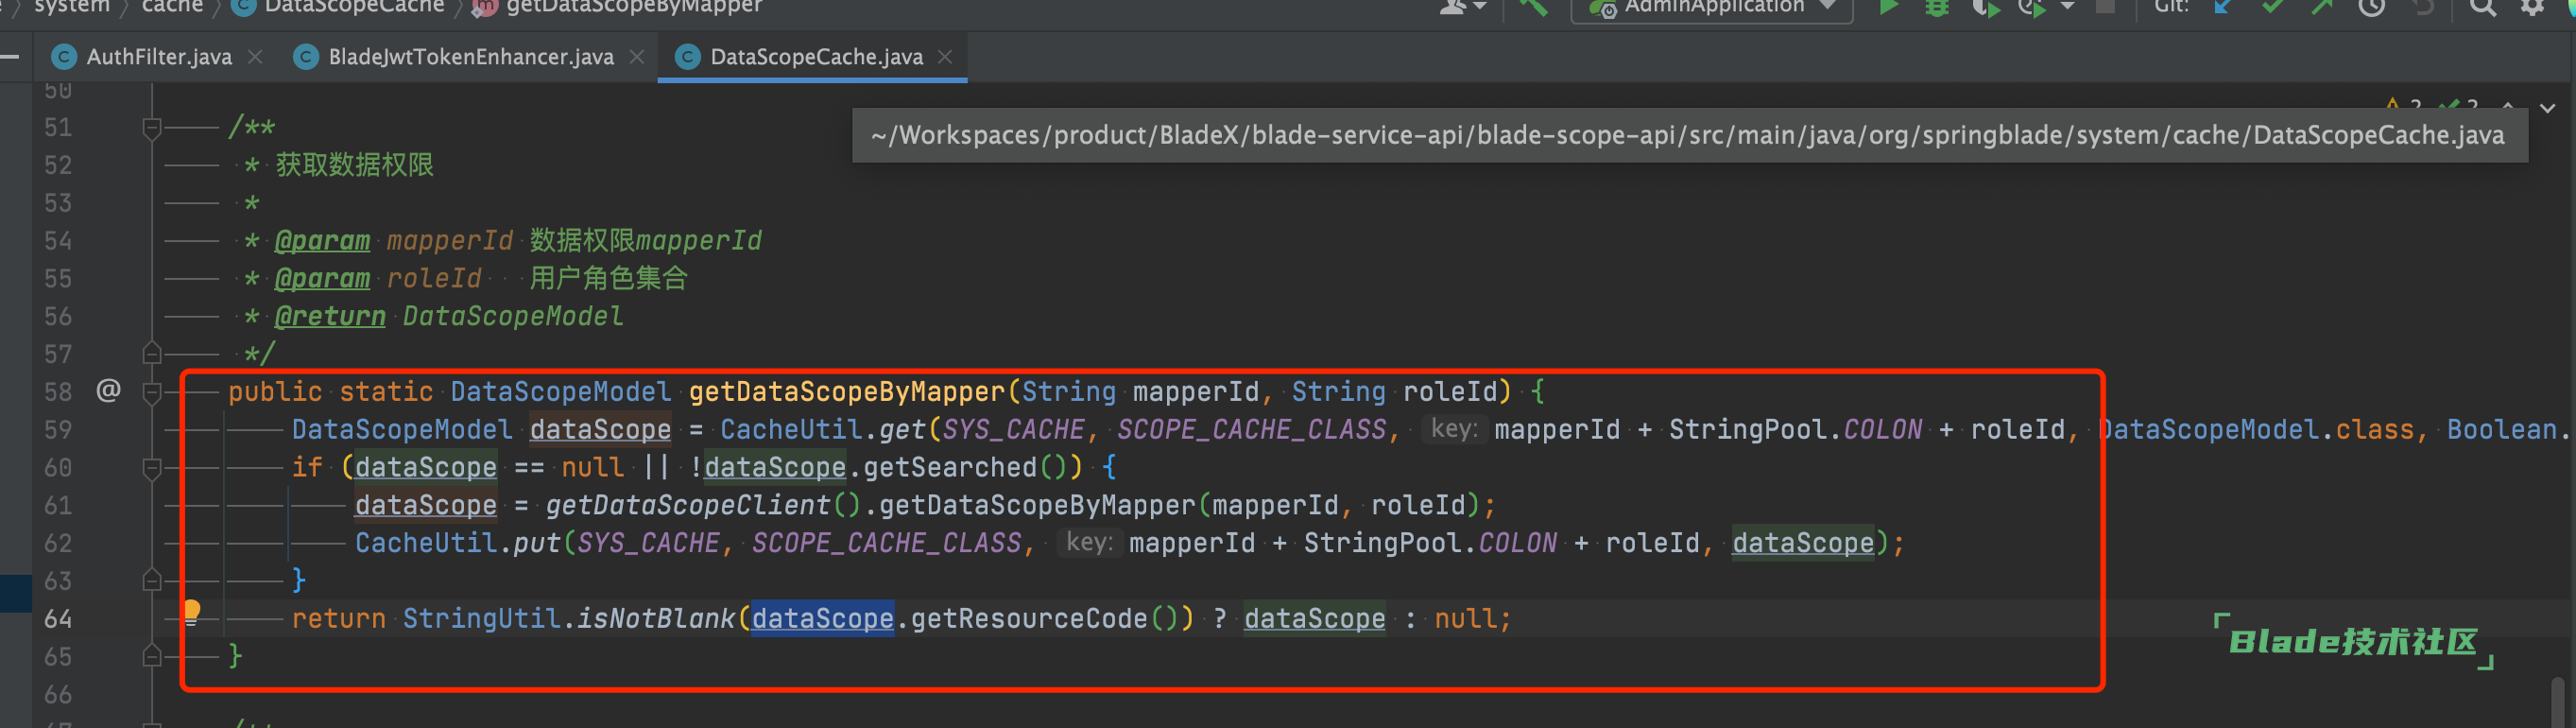Jump to previous highlighted error up arrow

tap(2507, 105)
